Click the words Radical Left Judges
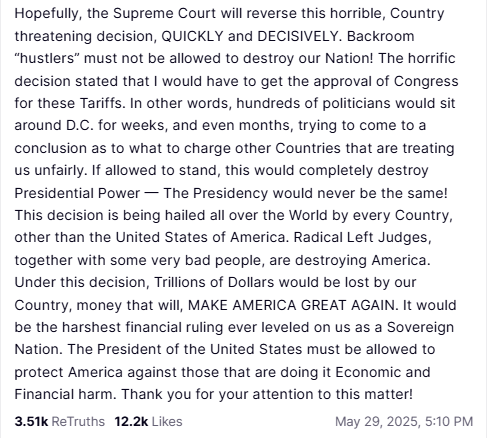Viewport: 488px width, 438px height. click(362, 238)
